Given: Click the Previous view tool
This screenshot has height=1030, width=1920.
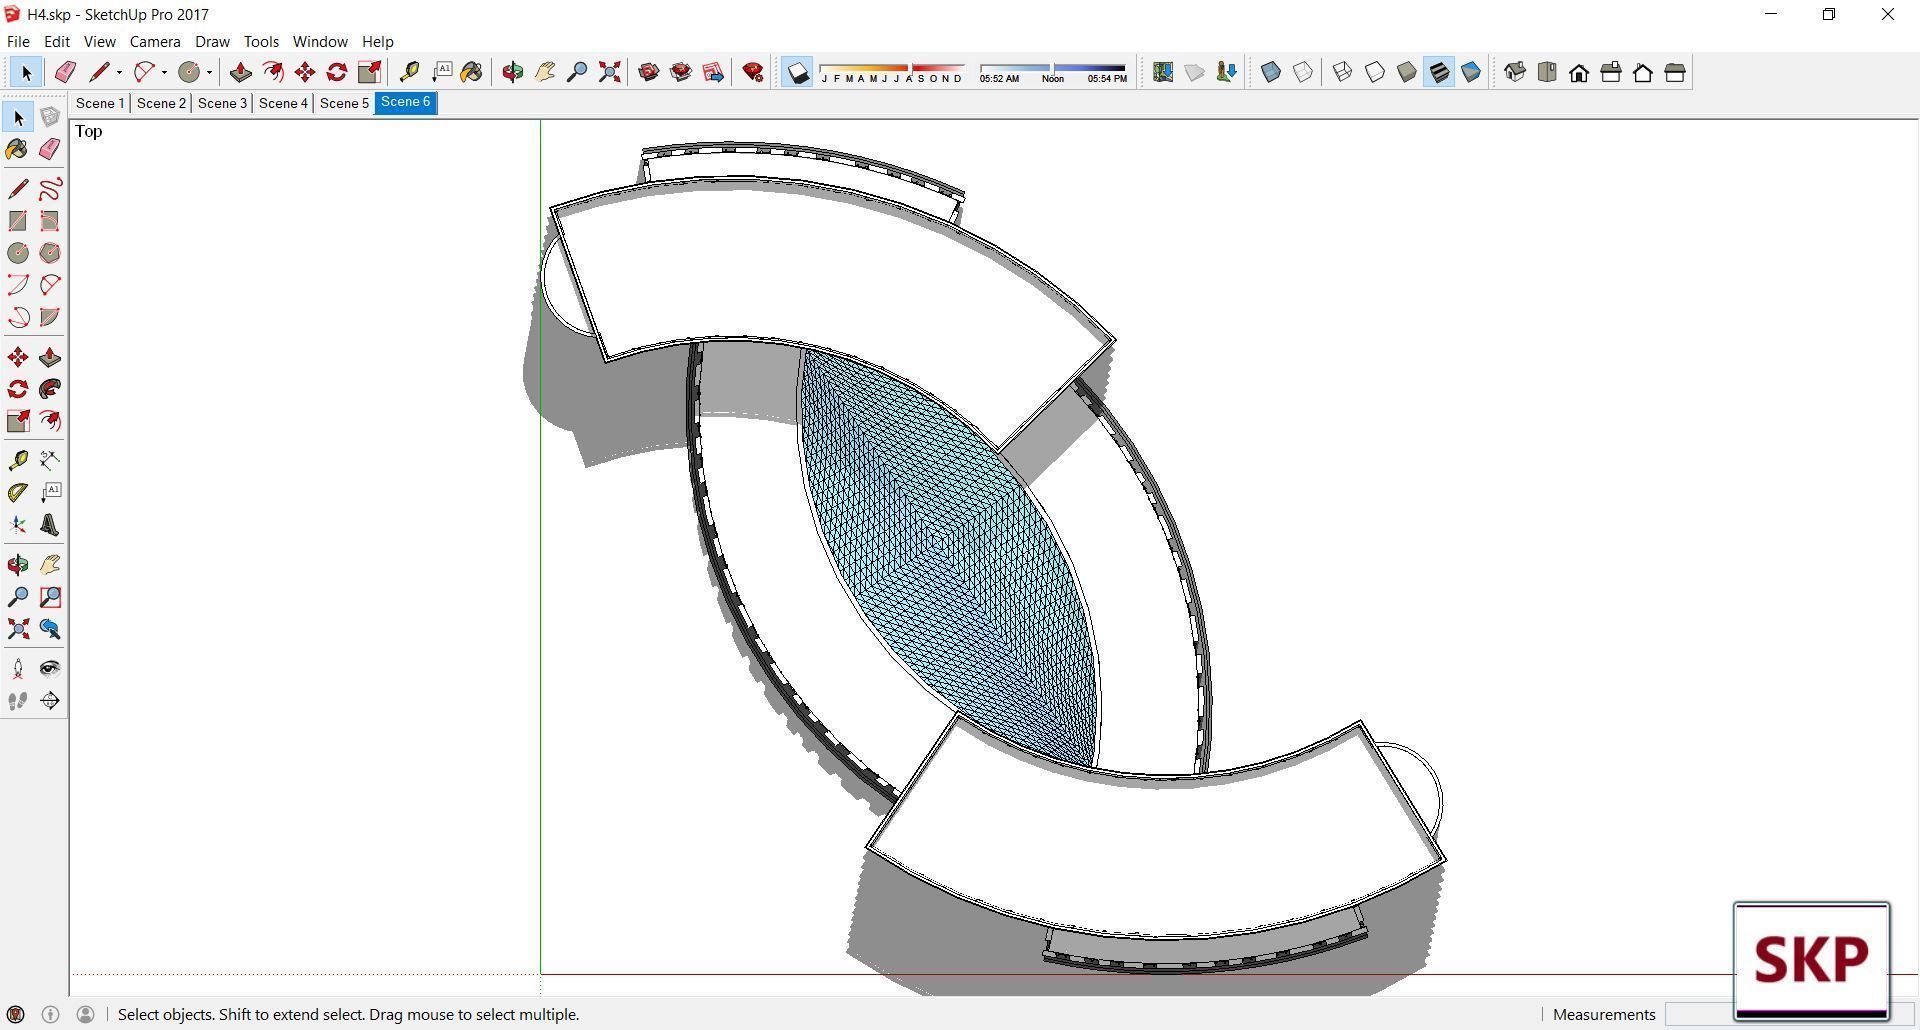Looking at the screenshot, I should click(50, 629).
